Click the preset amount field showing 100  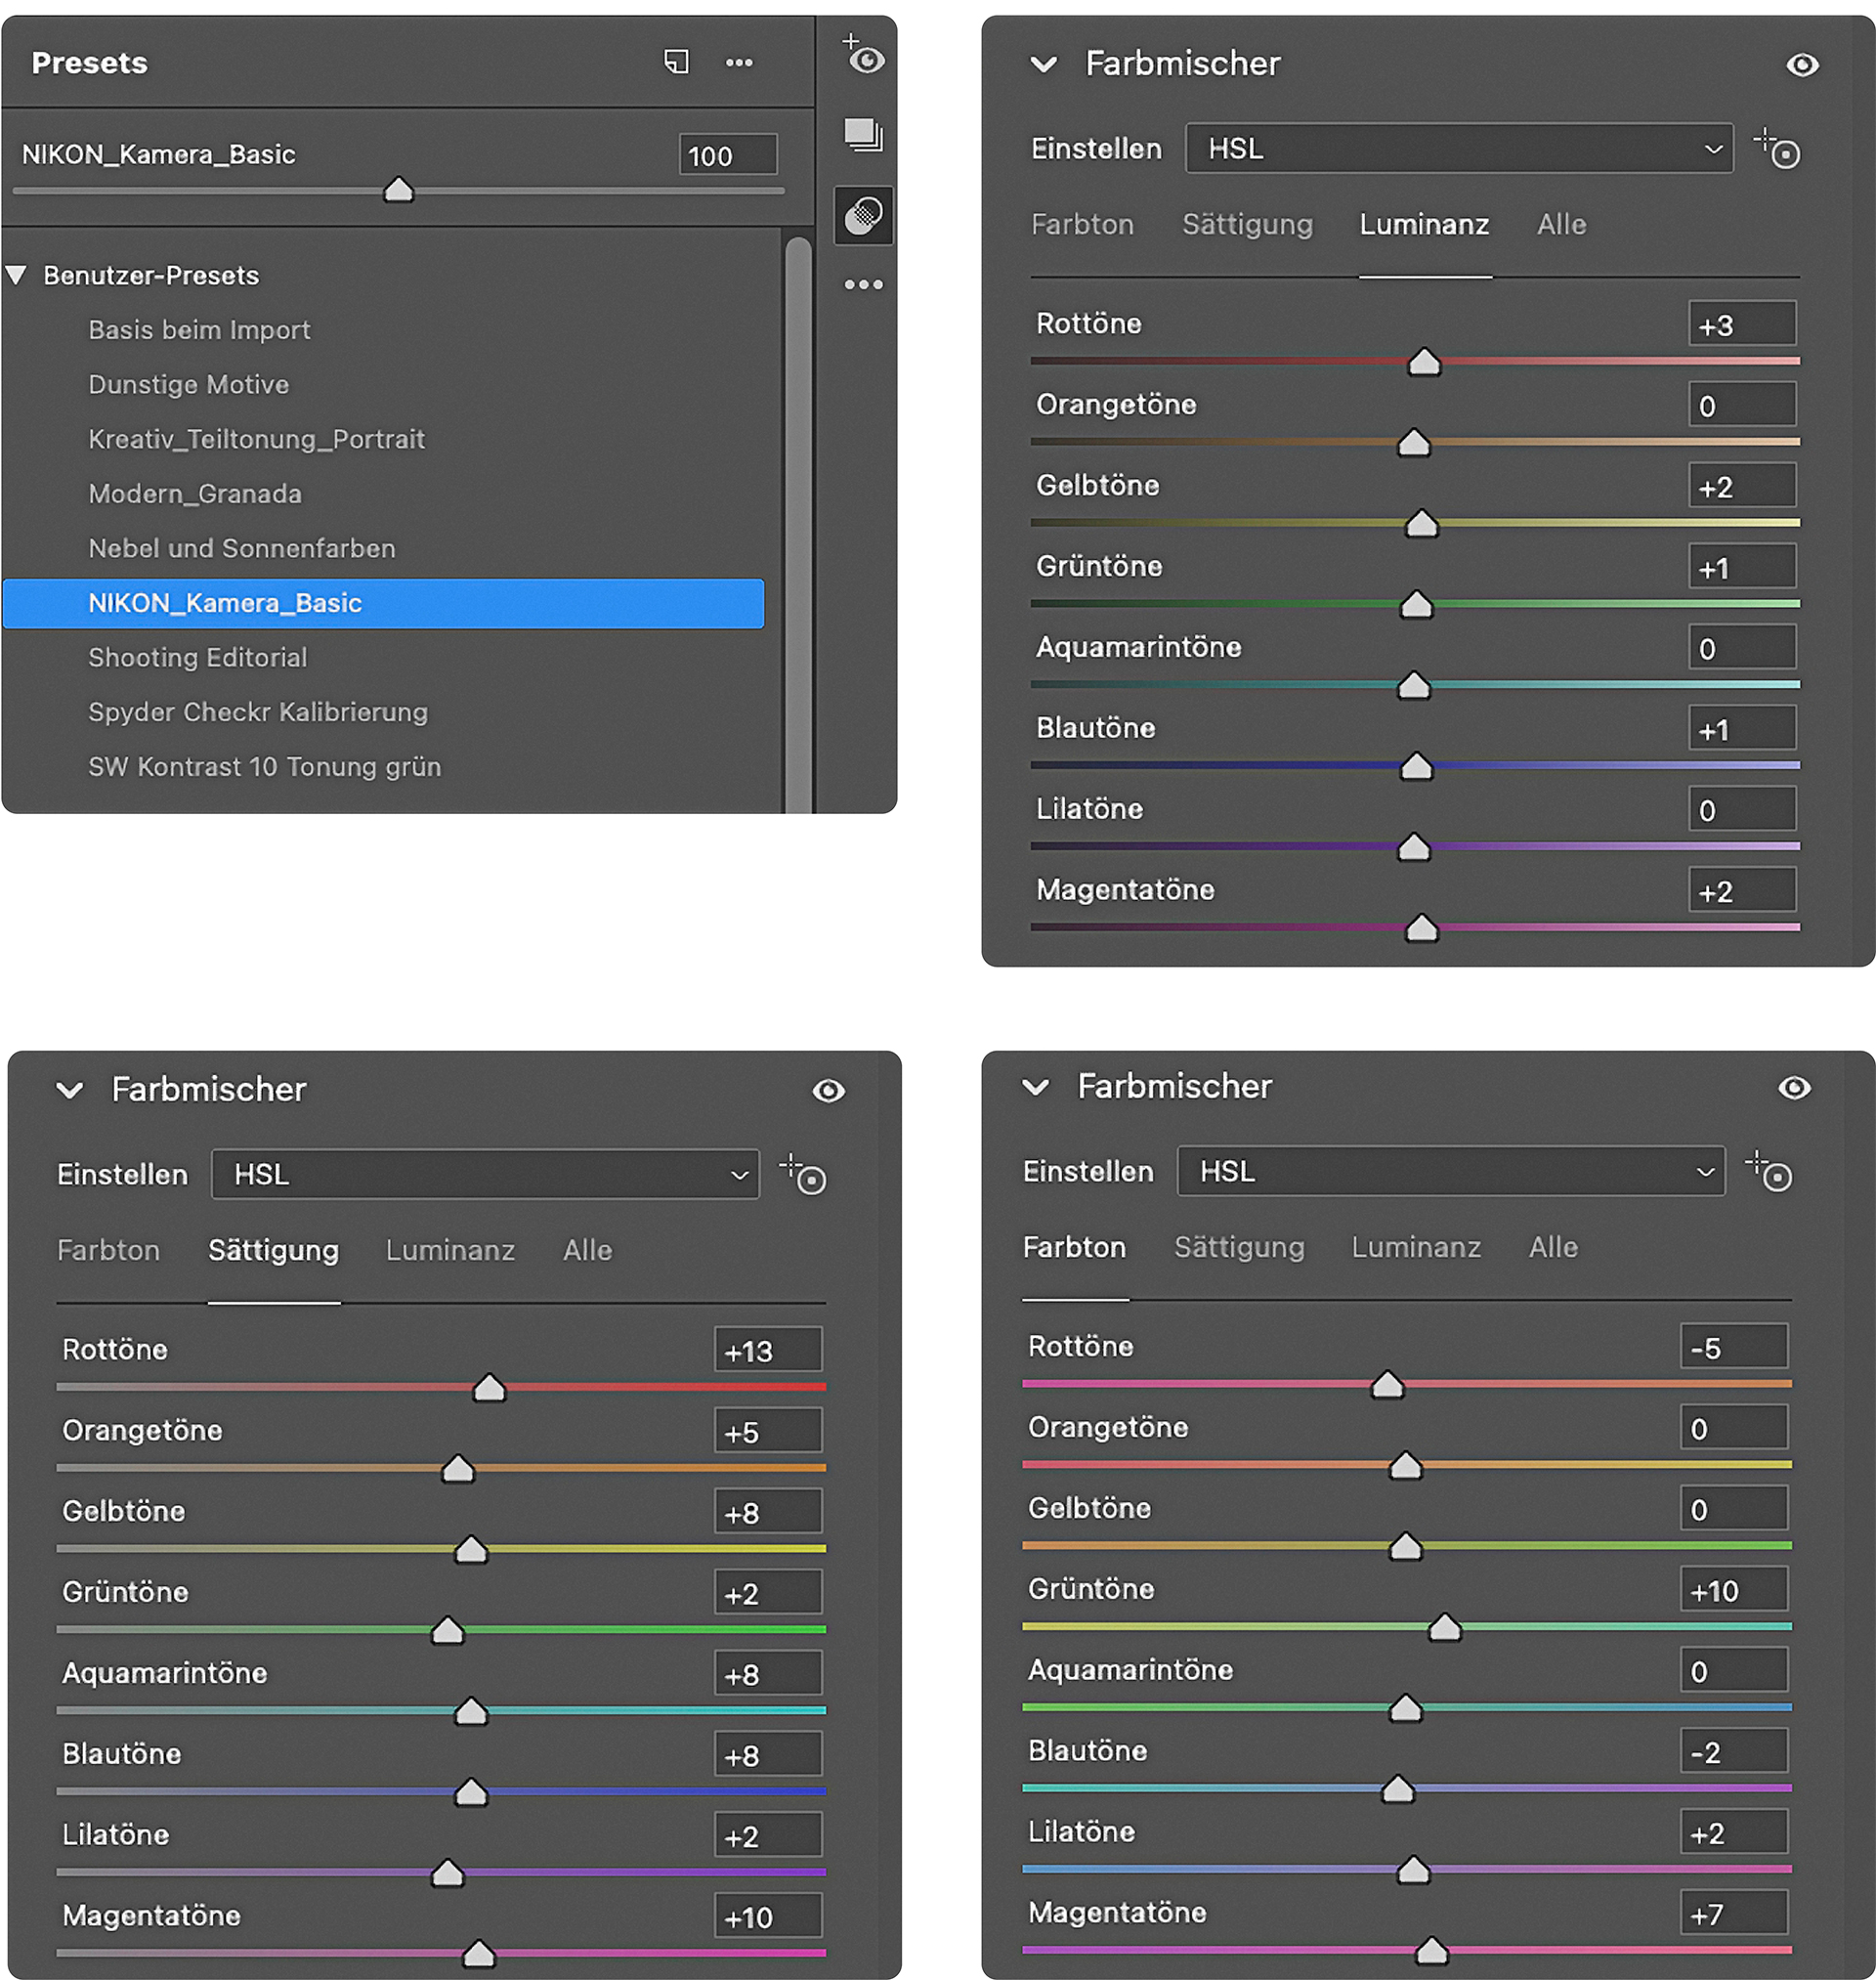[727, 156]
